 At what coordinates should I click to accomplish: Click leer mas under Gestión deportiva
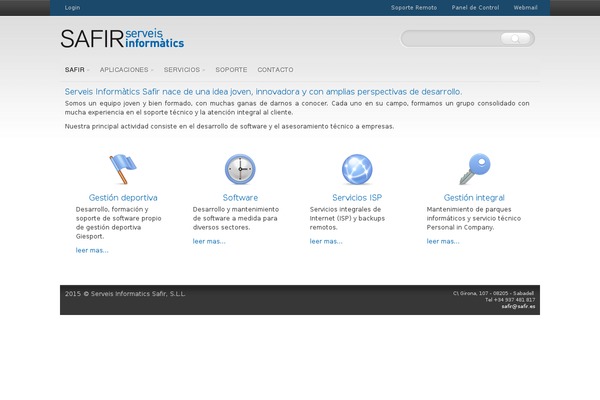pos(92,250)
